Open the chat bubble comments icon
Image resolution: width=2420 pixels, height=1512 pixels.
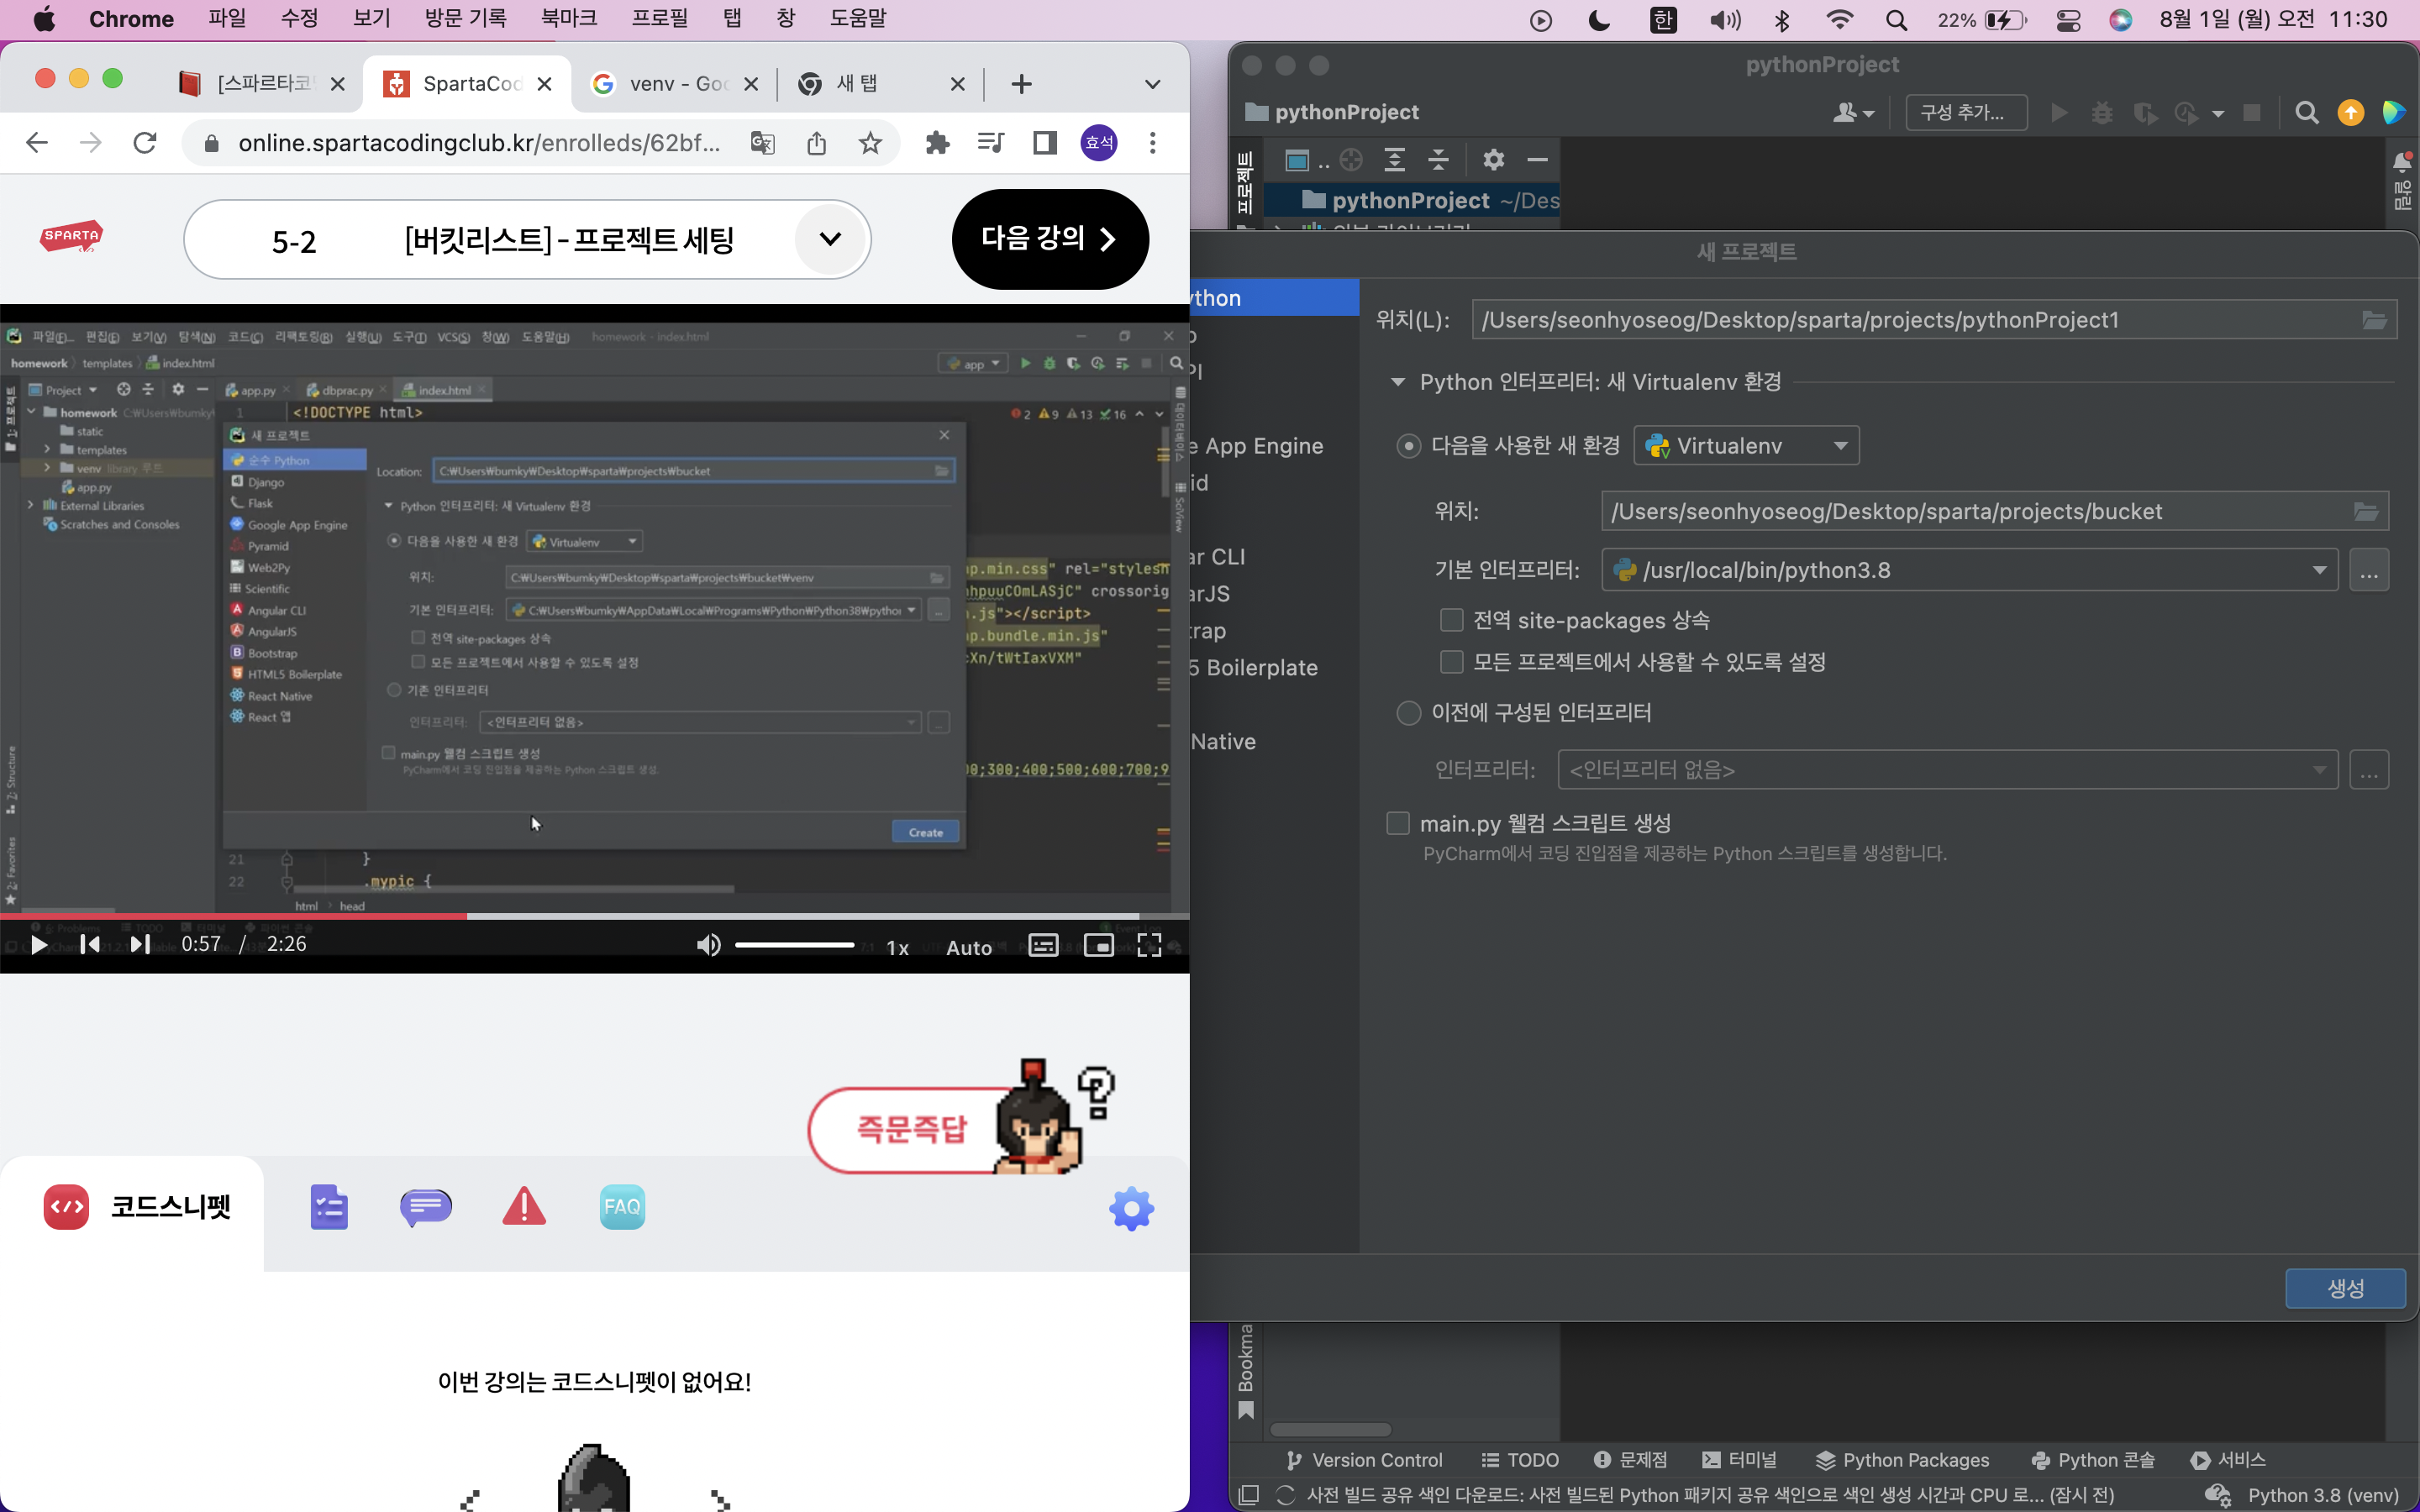(x=426, y=1208)
